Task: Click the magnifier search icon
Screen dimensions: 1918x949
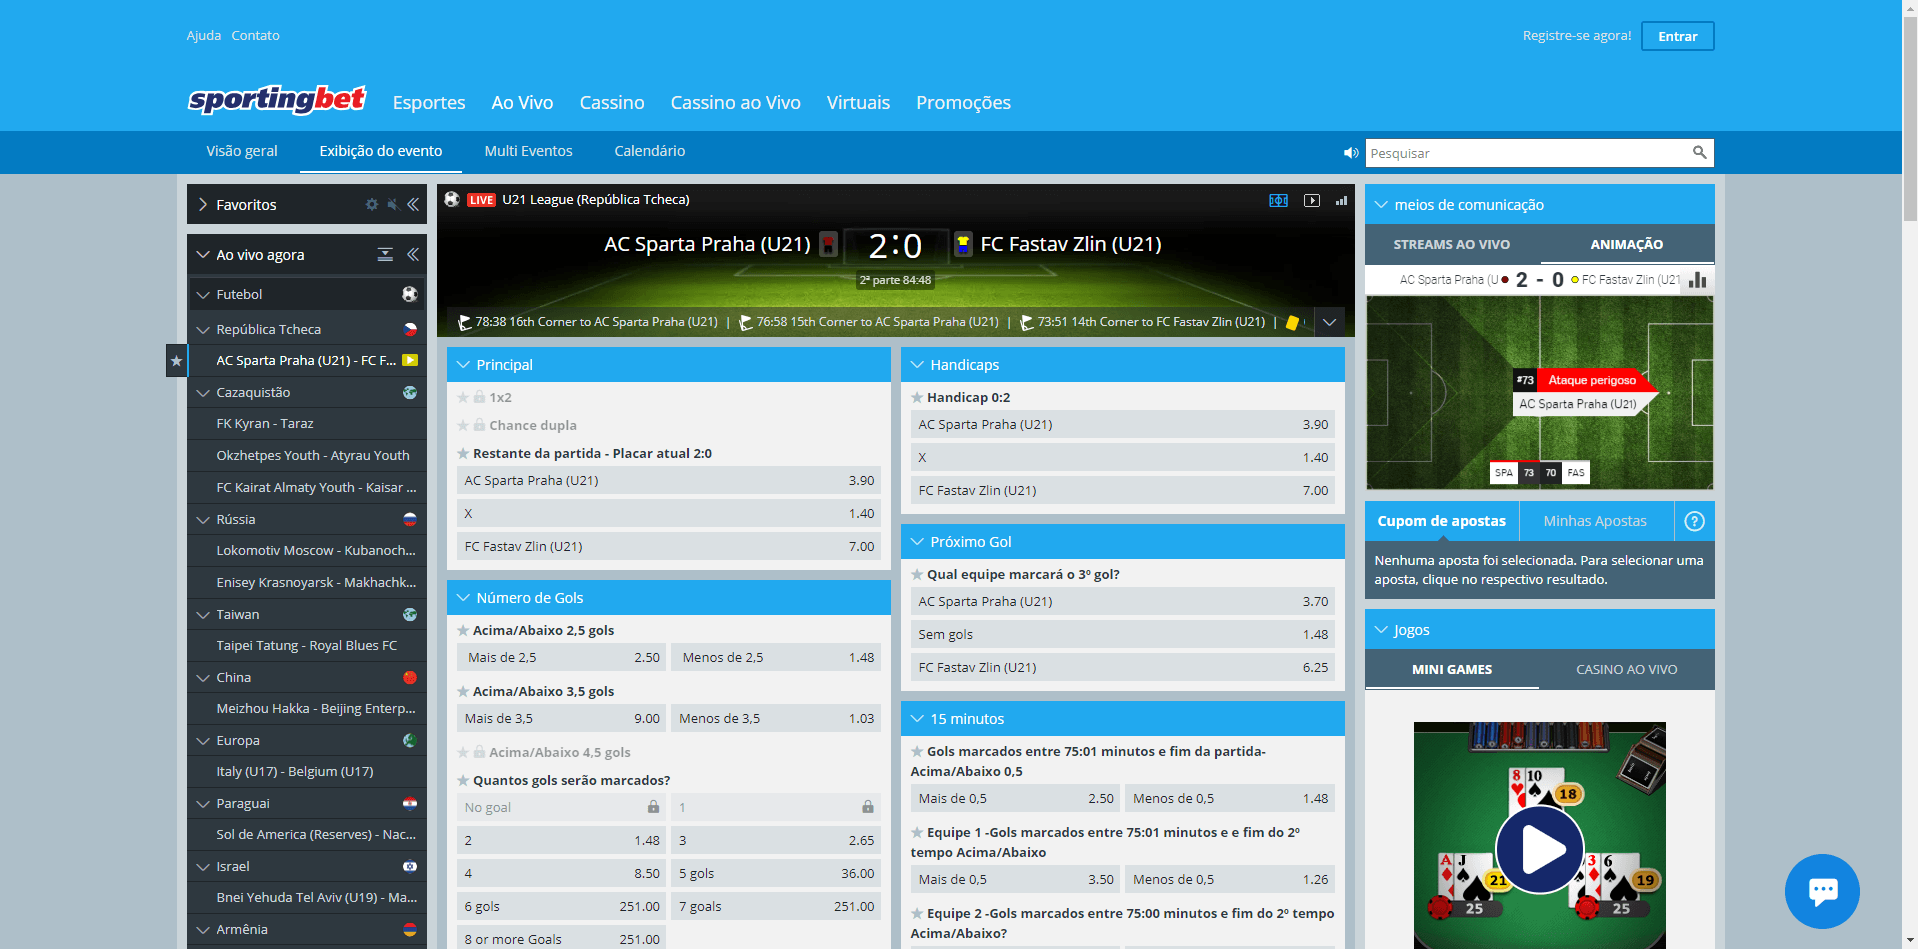Action: (x=1699, y=152)
